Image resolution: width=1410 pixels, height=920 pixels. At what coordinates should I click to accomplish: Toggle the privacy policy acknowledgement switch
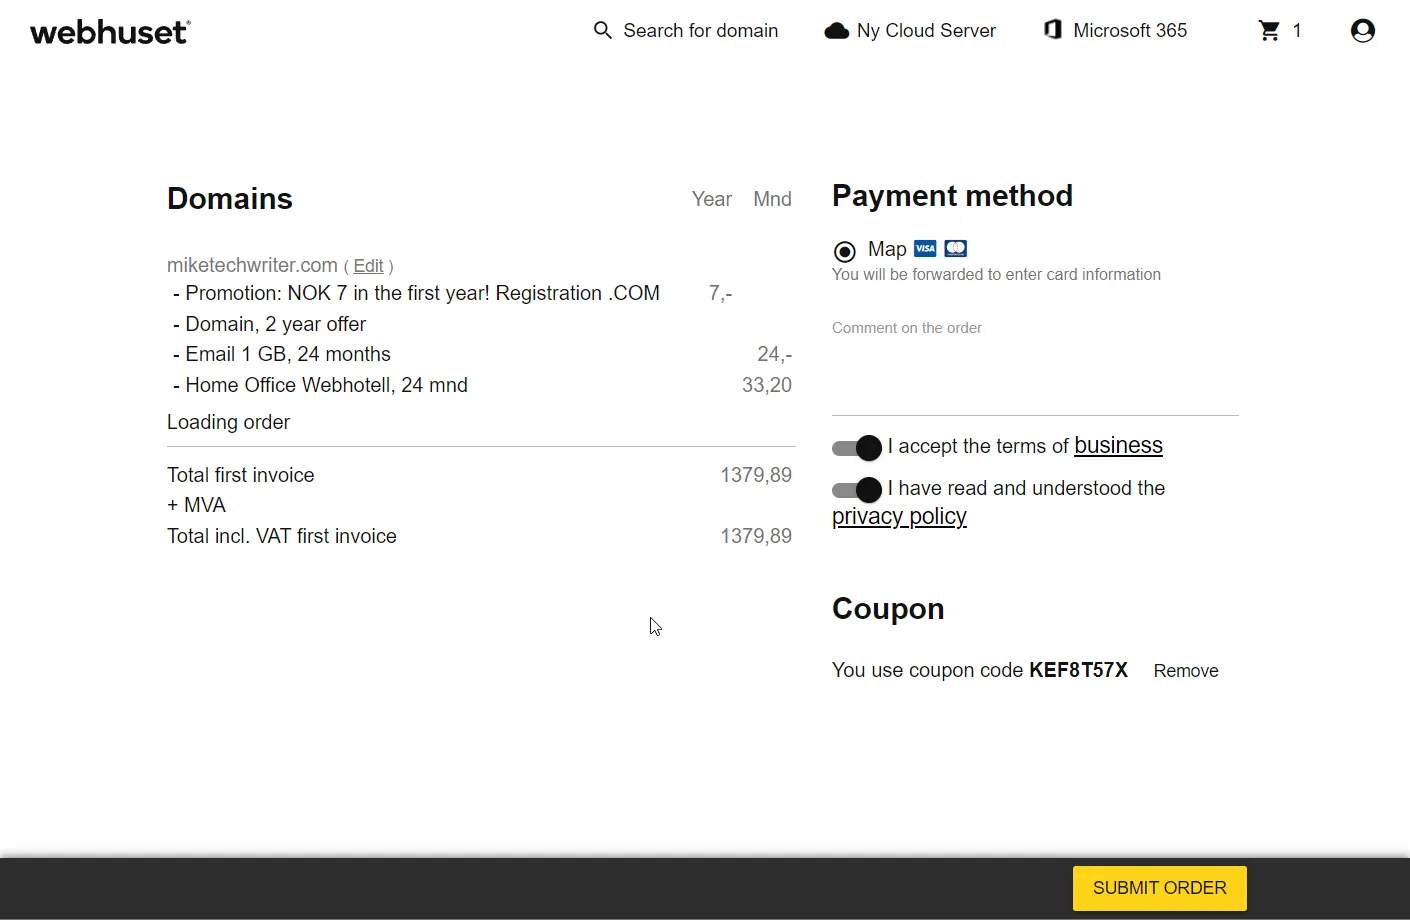(856, 489)
